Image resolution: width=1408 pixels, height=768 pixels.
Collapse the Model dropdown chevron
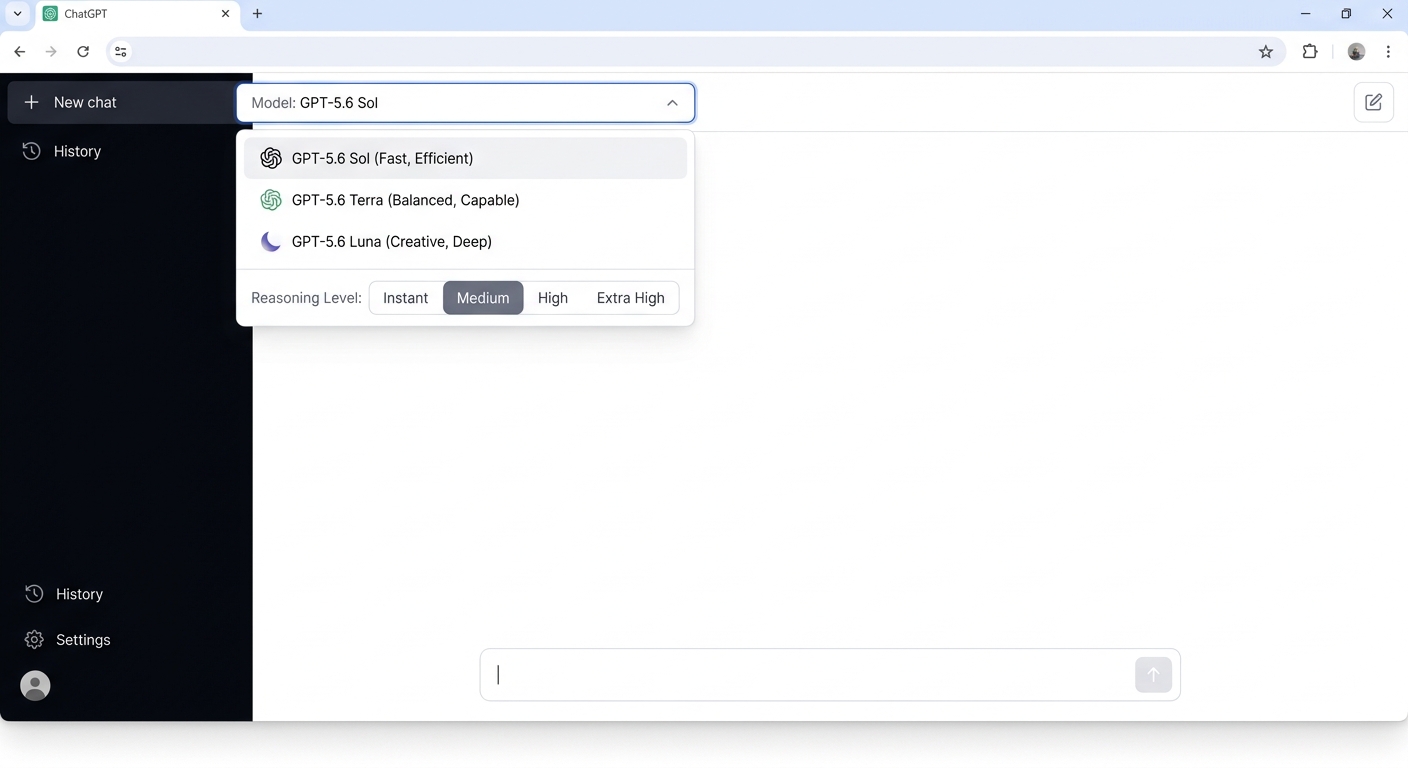672,103
